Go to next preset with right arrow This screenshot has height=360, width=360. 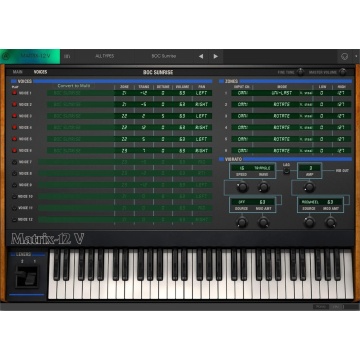click(216, 56)
